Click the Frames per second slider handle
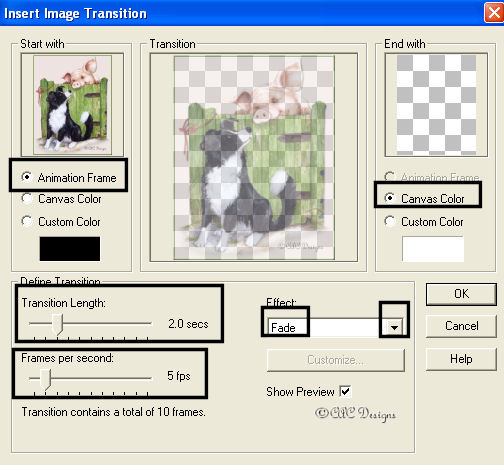This screenshot has height=465, width=504. (x=46, y=379)
